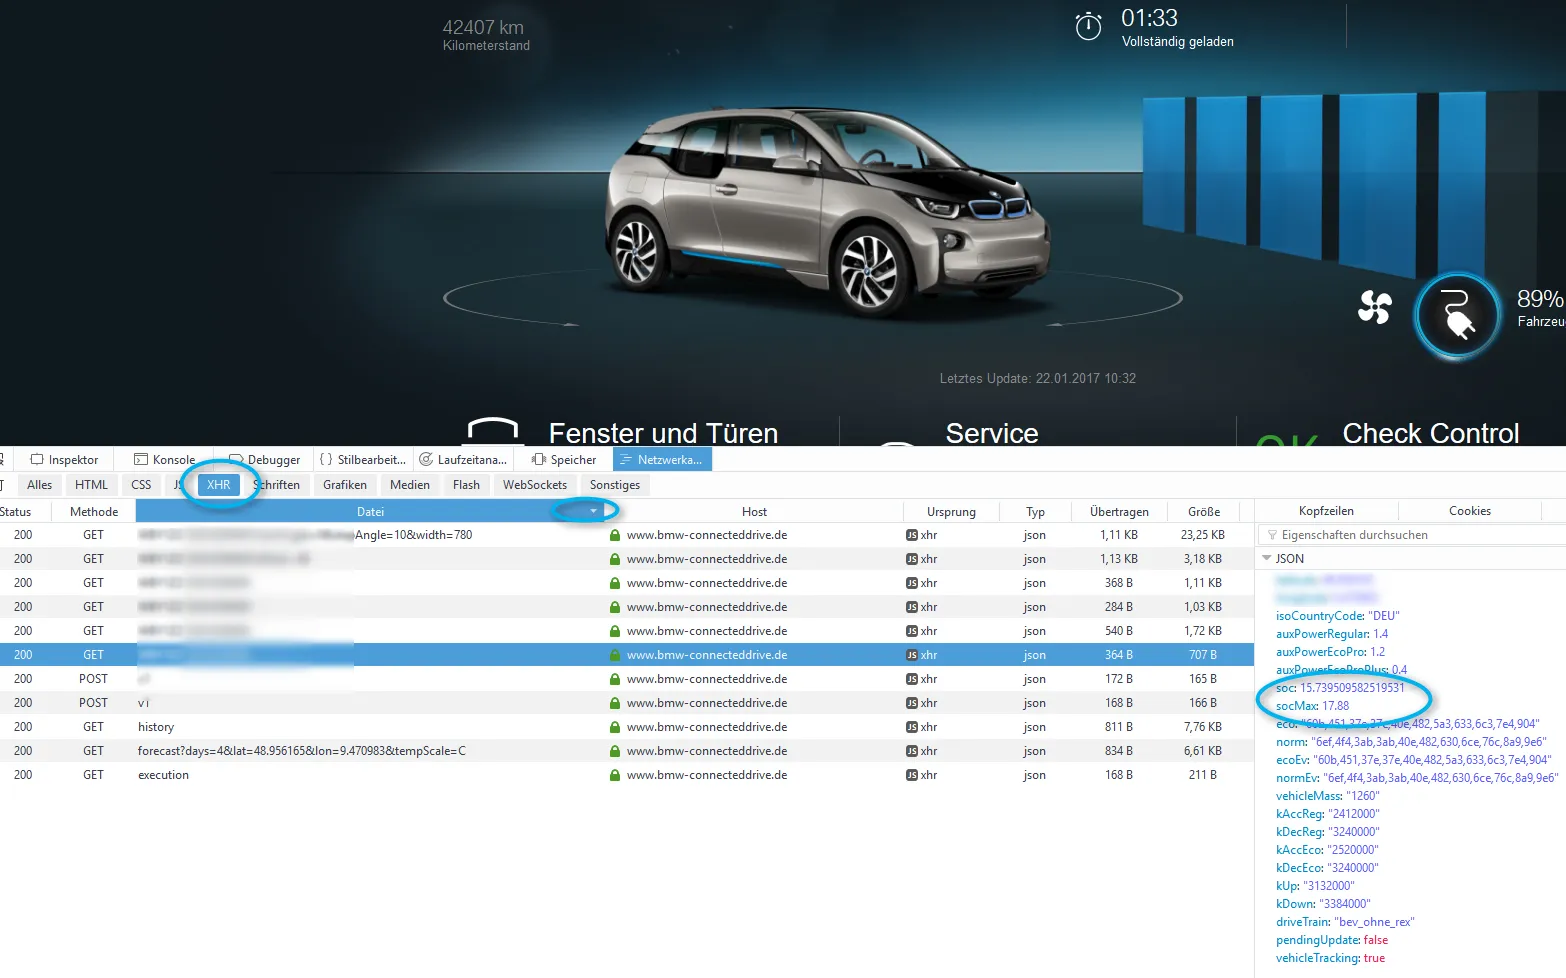Image resolution: width=1566 pixels, height=978 pixels.
Task: Toggle the Sonstiges request filter
Action: point(615,485)
